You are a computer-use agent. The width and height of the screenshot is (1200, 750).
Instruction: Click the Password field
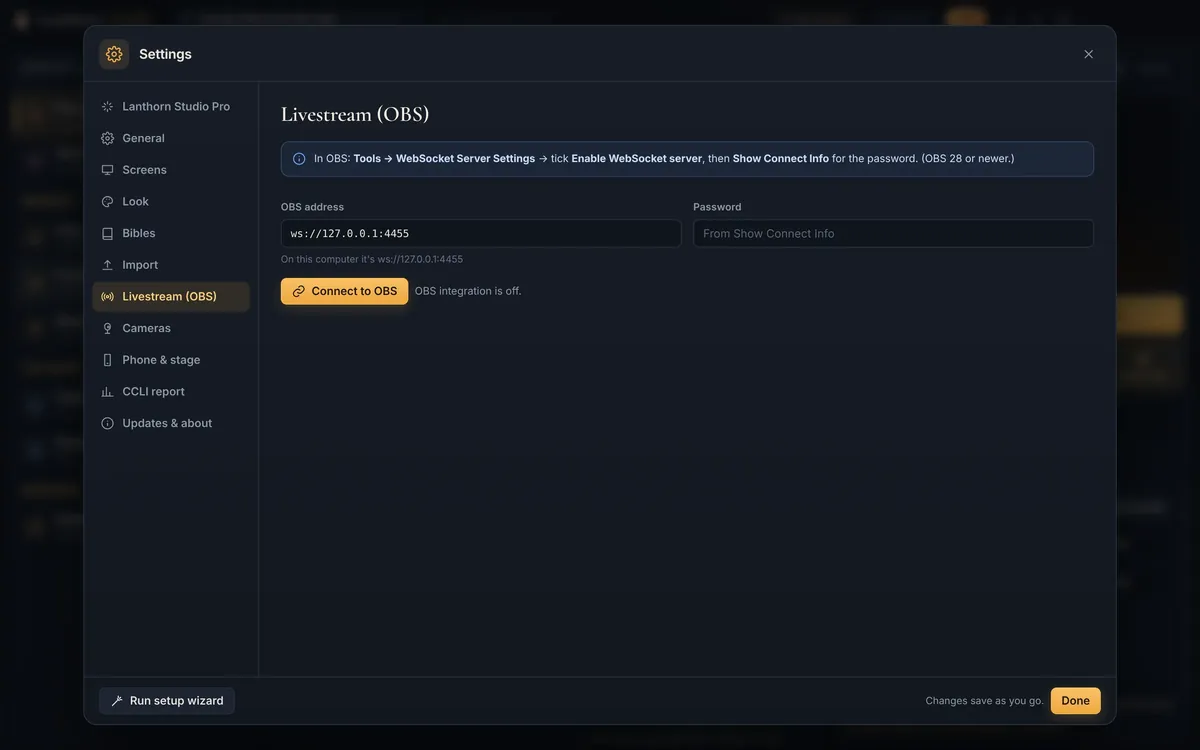[x=893, y=233]
